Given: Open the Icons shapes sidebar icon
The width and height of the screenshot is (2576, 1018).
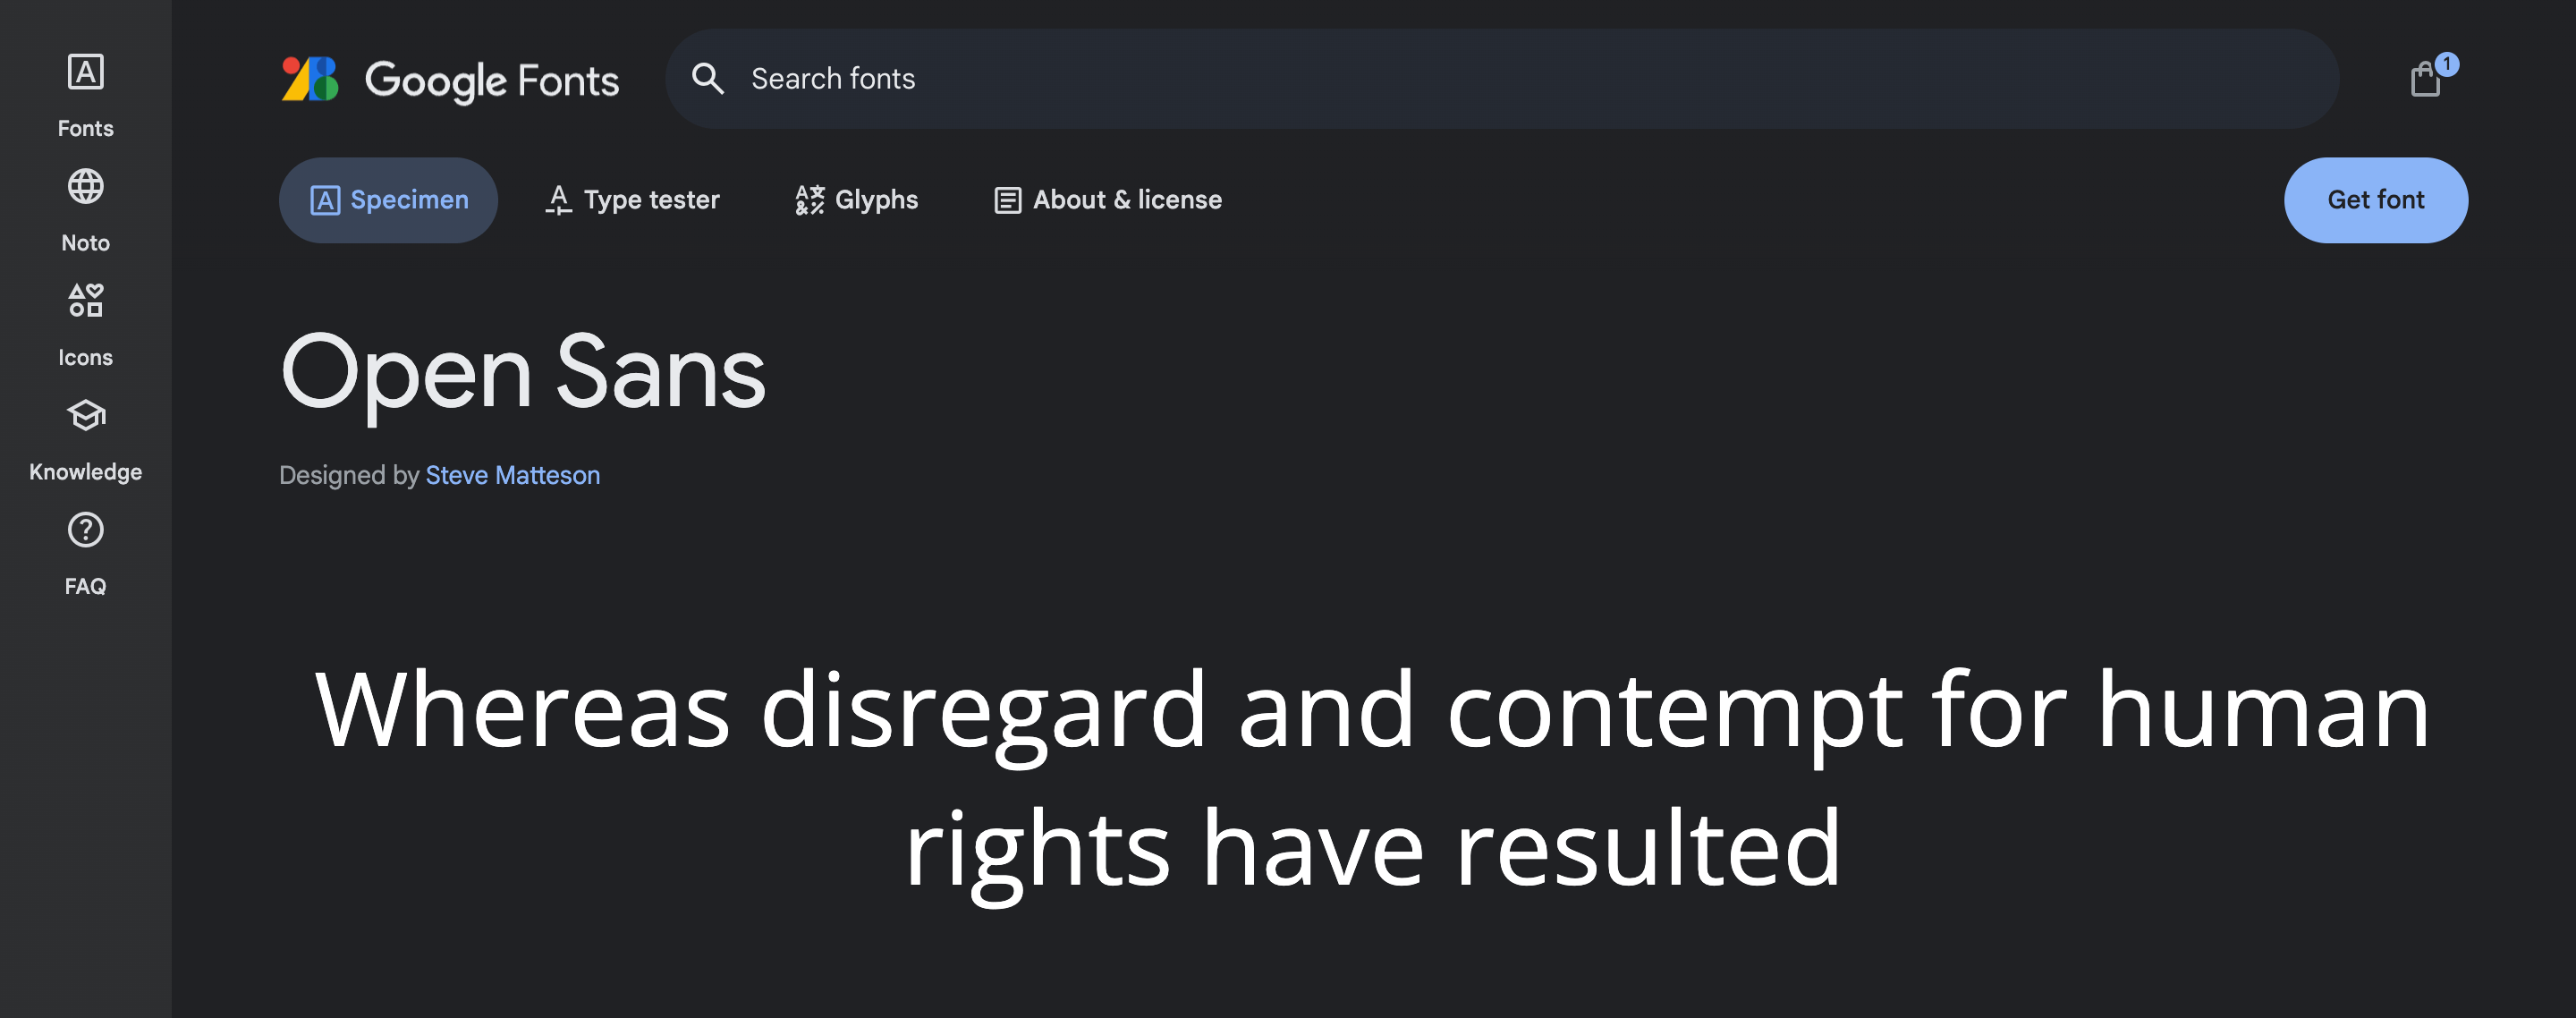Looking at the screenshot, I should (x=85, y=301).
